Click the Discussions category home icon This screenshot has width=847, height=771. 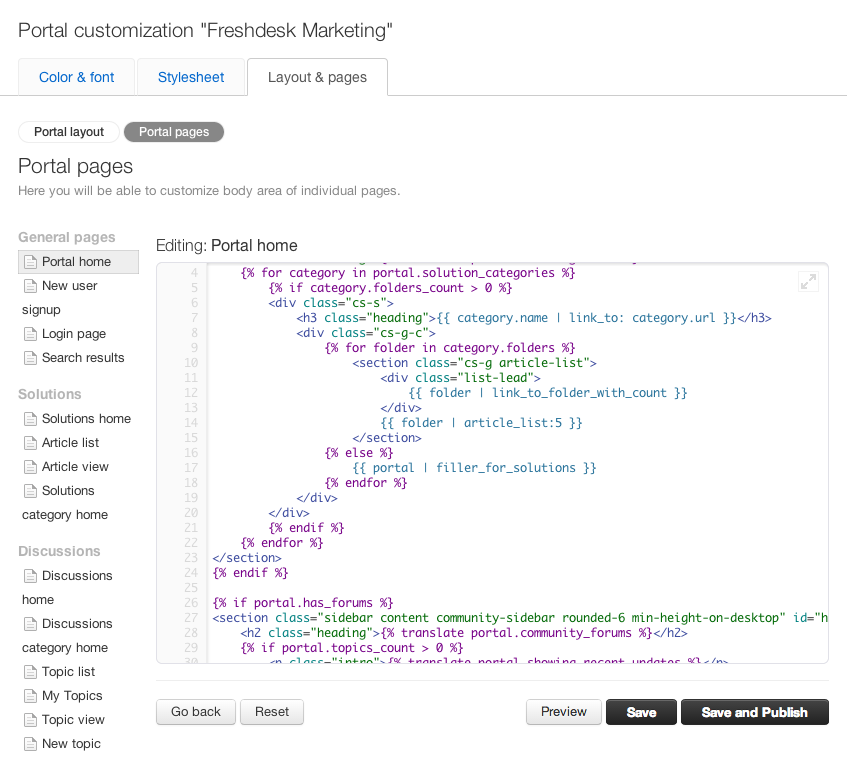click(x=31, y=624)
